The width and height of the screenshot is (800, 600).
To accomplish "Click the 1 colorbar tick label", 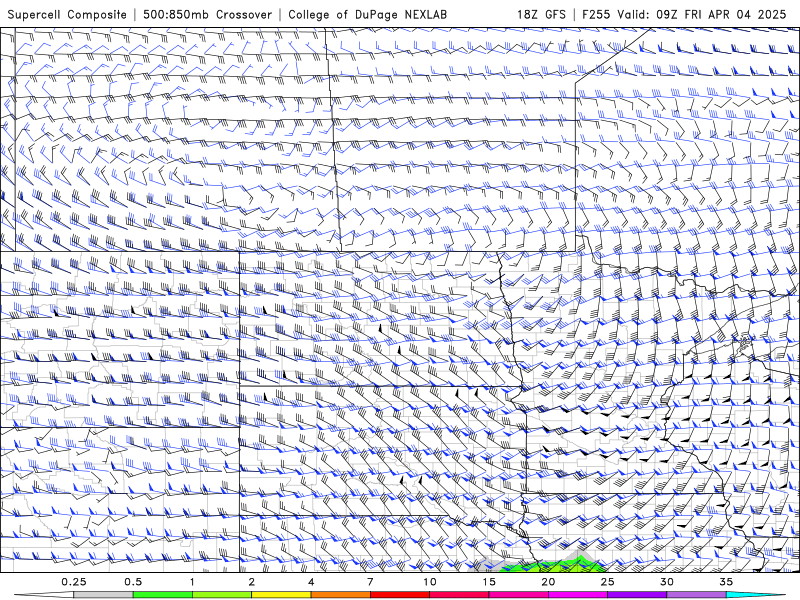I will pyautogui.click(x=192, y=582).
